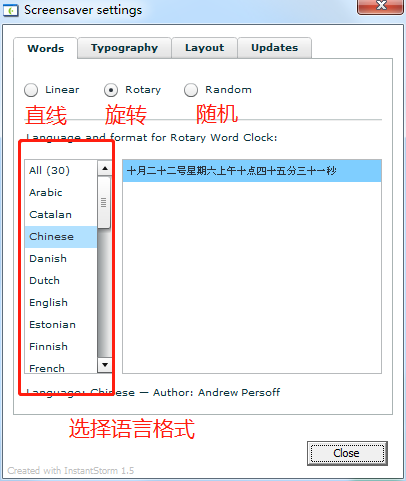
Task: Click the scroll up arrow in language list
Action: (105, 168)
